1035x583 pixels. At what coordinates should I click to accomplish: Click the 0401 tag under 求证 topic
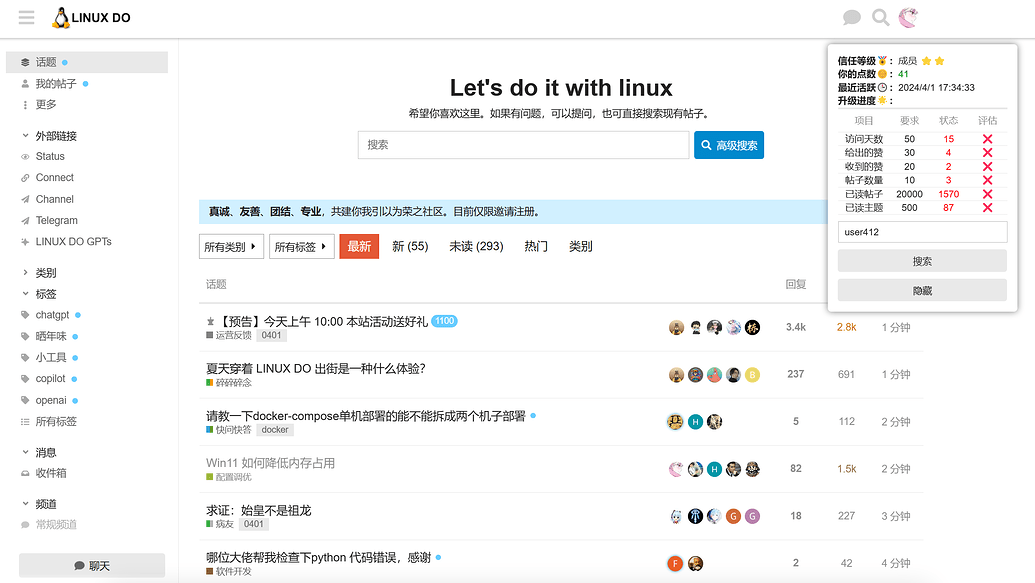pyautogui.click(x=253, y=524)
